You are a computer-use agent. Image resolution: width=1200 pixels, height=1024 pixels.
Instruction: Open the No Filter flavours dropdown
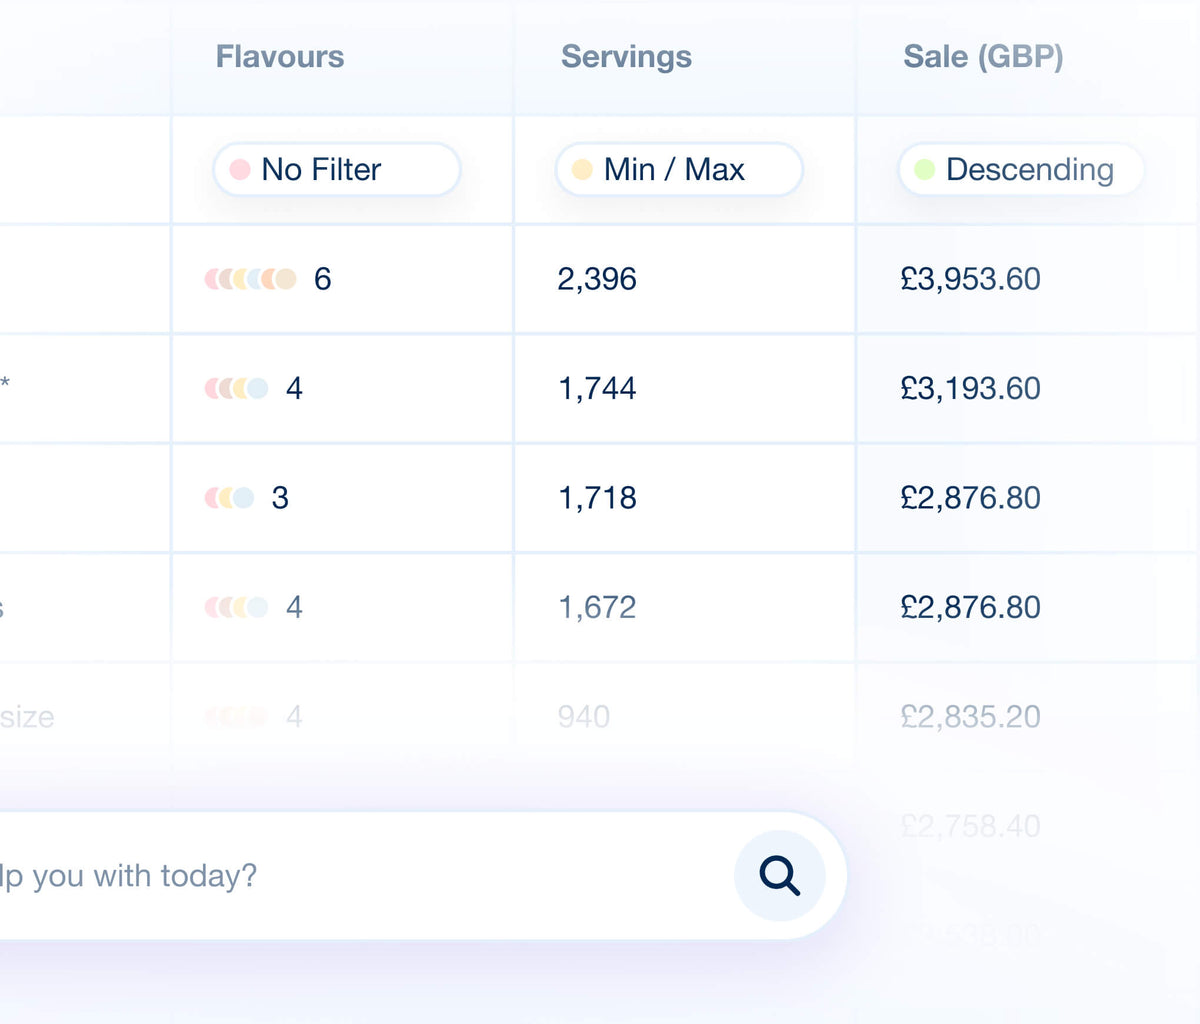[x=337, y=169]
